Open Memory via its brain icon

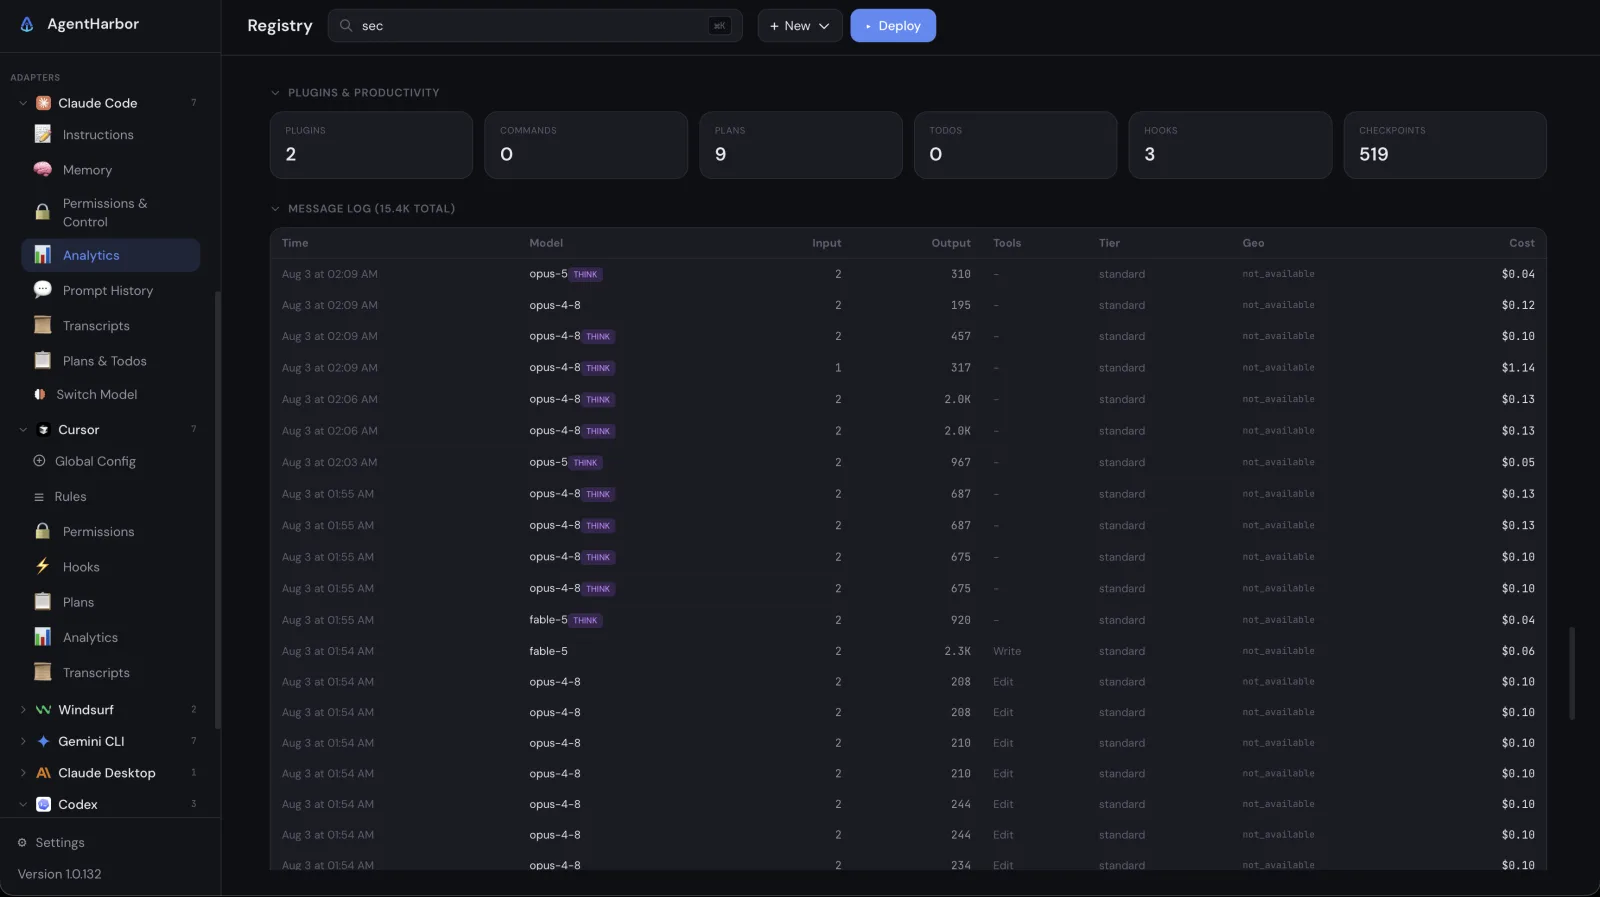pyautogui.click(x=43, y=170)
